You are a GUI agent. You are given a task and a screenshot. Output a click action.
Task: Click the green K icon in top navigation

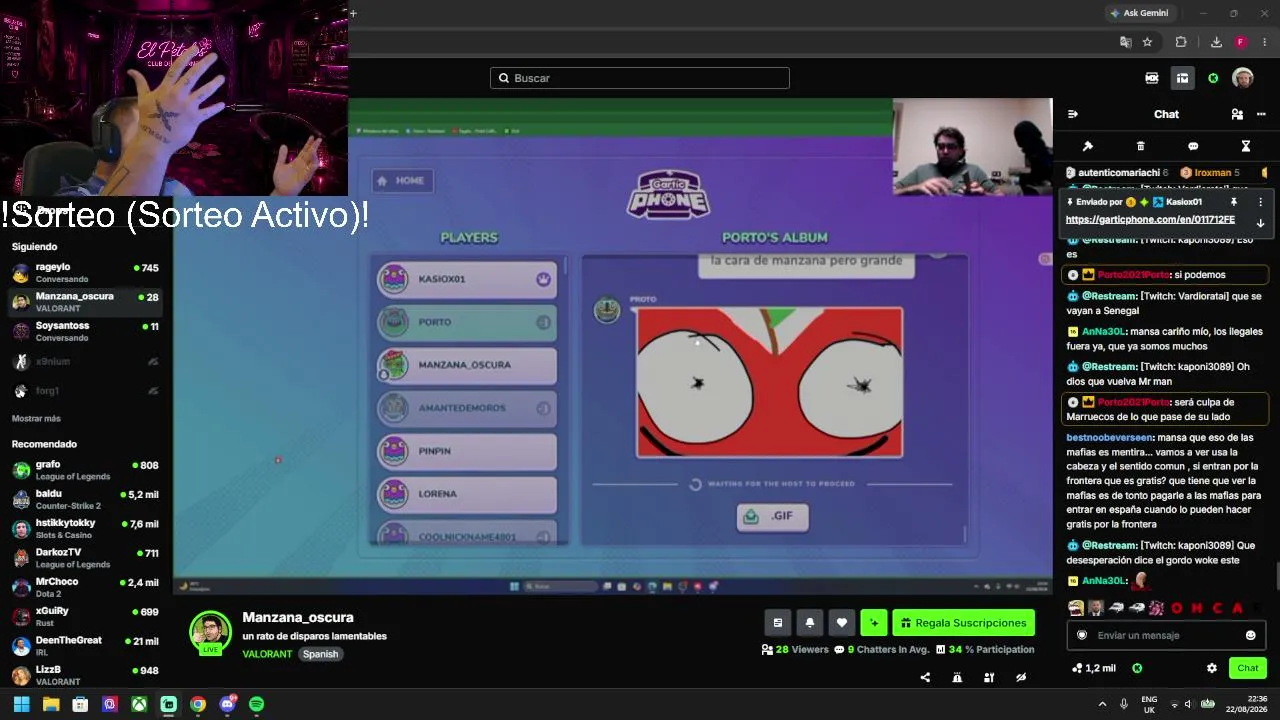pos(1213,78)
